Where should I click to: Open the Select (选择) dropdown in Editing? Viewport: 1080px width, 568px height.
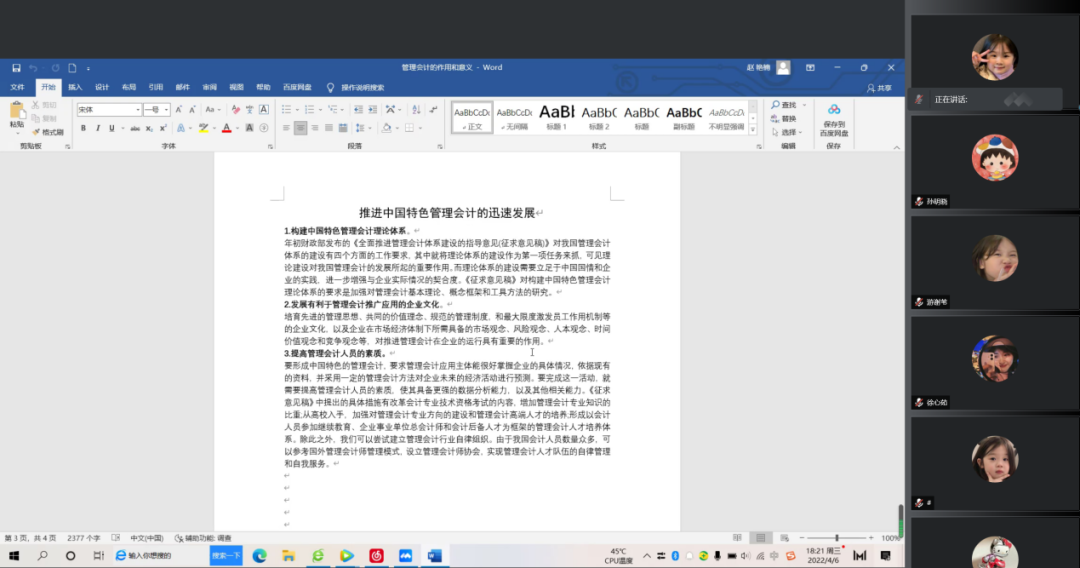click(787, 132)
